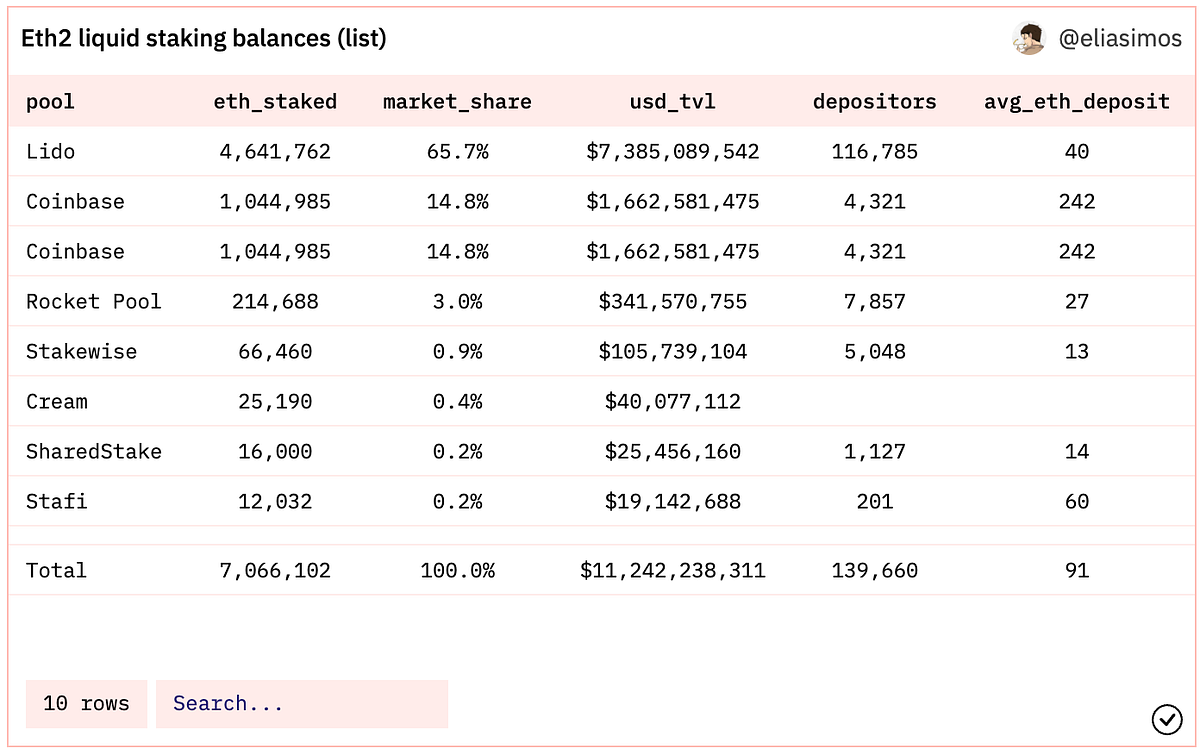Select the $40,077,112 TVL cell
Screen dimensions: 1200x748
click(673, 402)
